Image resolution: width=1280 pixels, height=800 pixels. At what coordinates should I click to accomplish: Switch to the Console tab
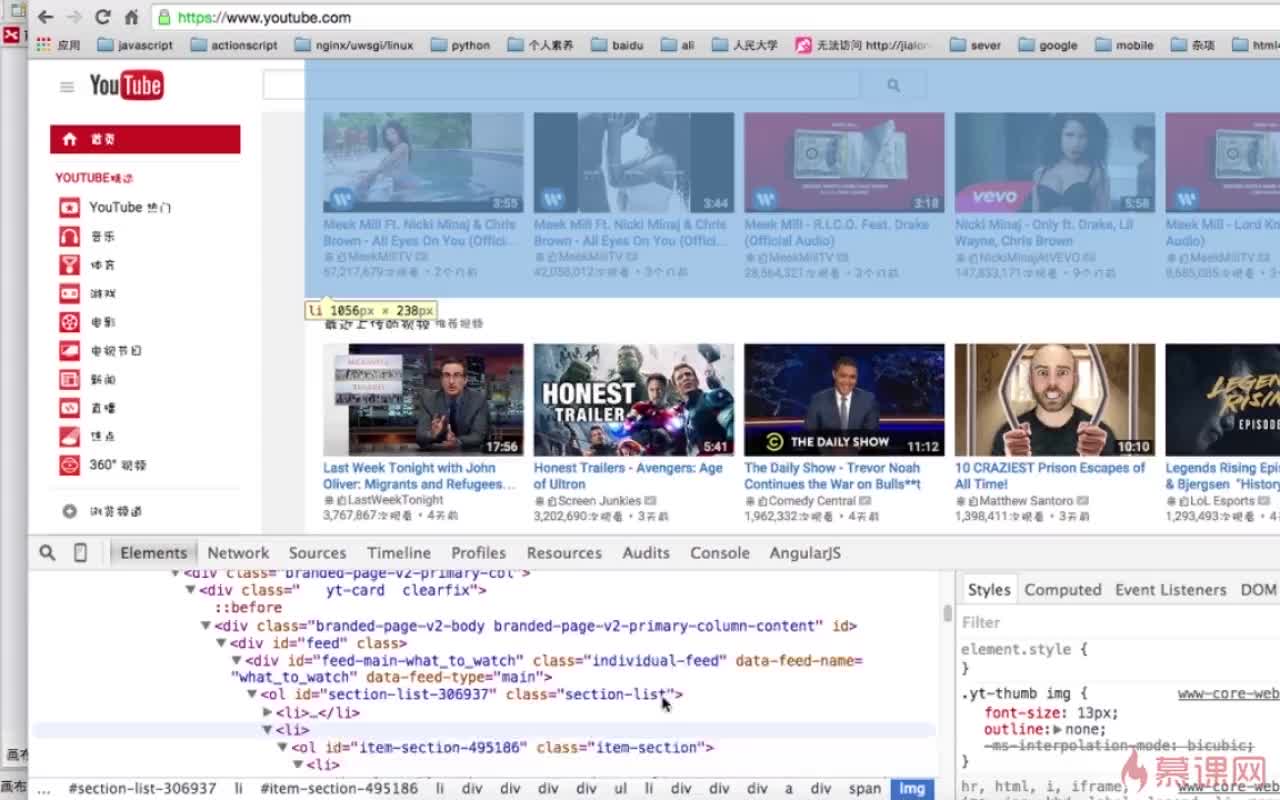pos(719,552)
